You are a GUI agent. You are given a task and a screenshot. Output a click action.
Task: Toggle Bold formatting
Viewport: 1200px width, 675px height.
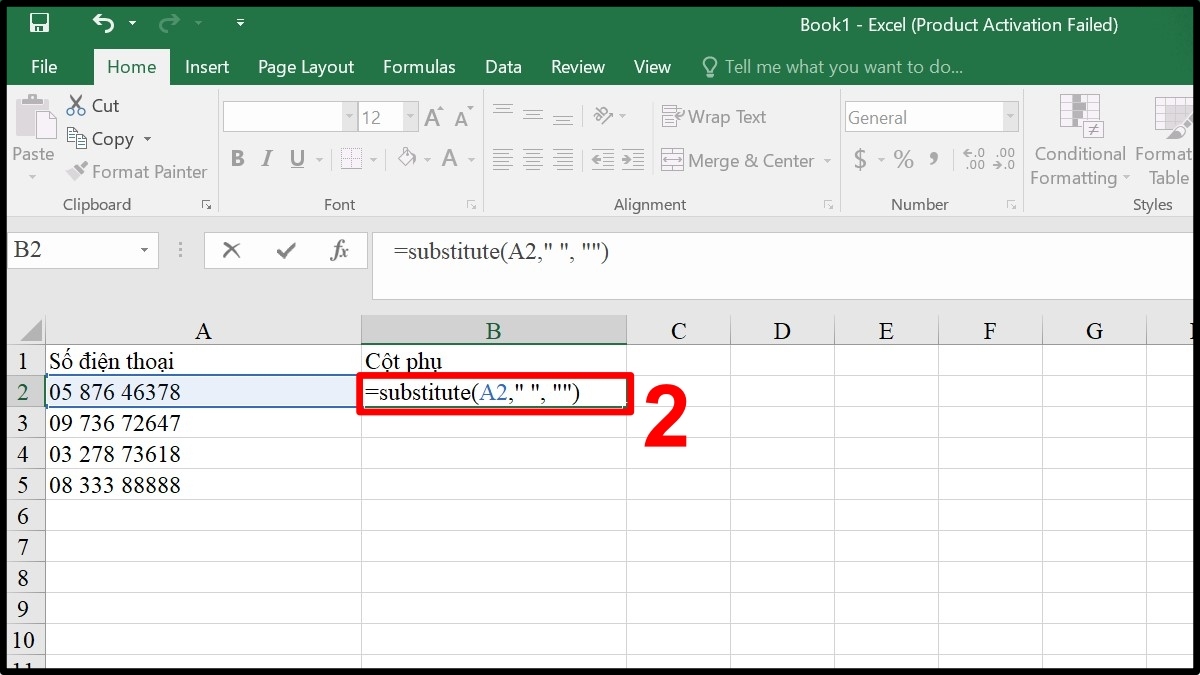pos(237,159)
